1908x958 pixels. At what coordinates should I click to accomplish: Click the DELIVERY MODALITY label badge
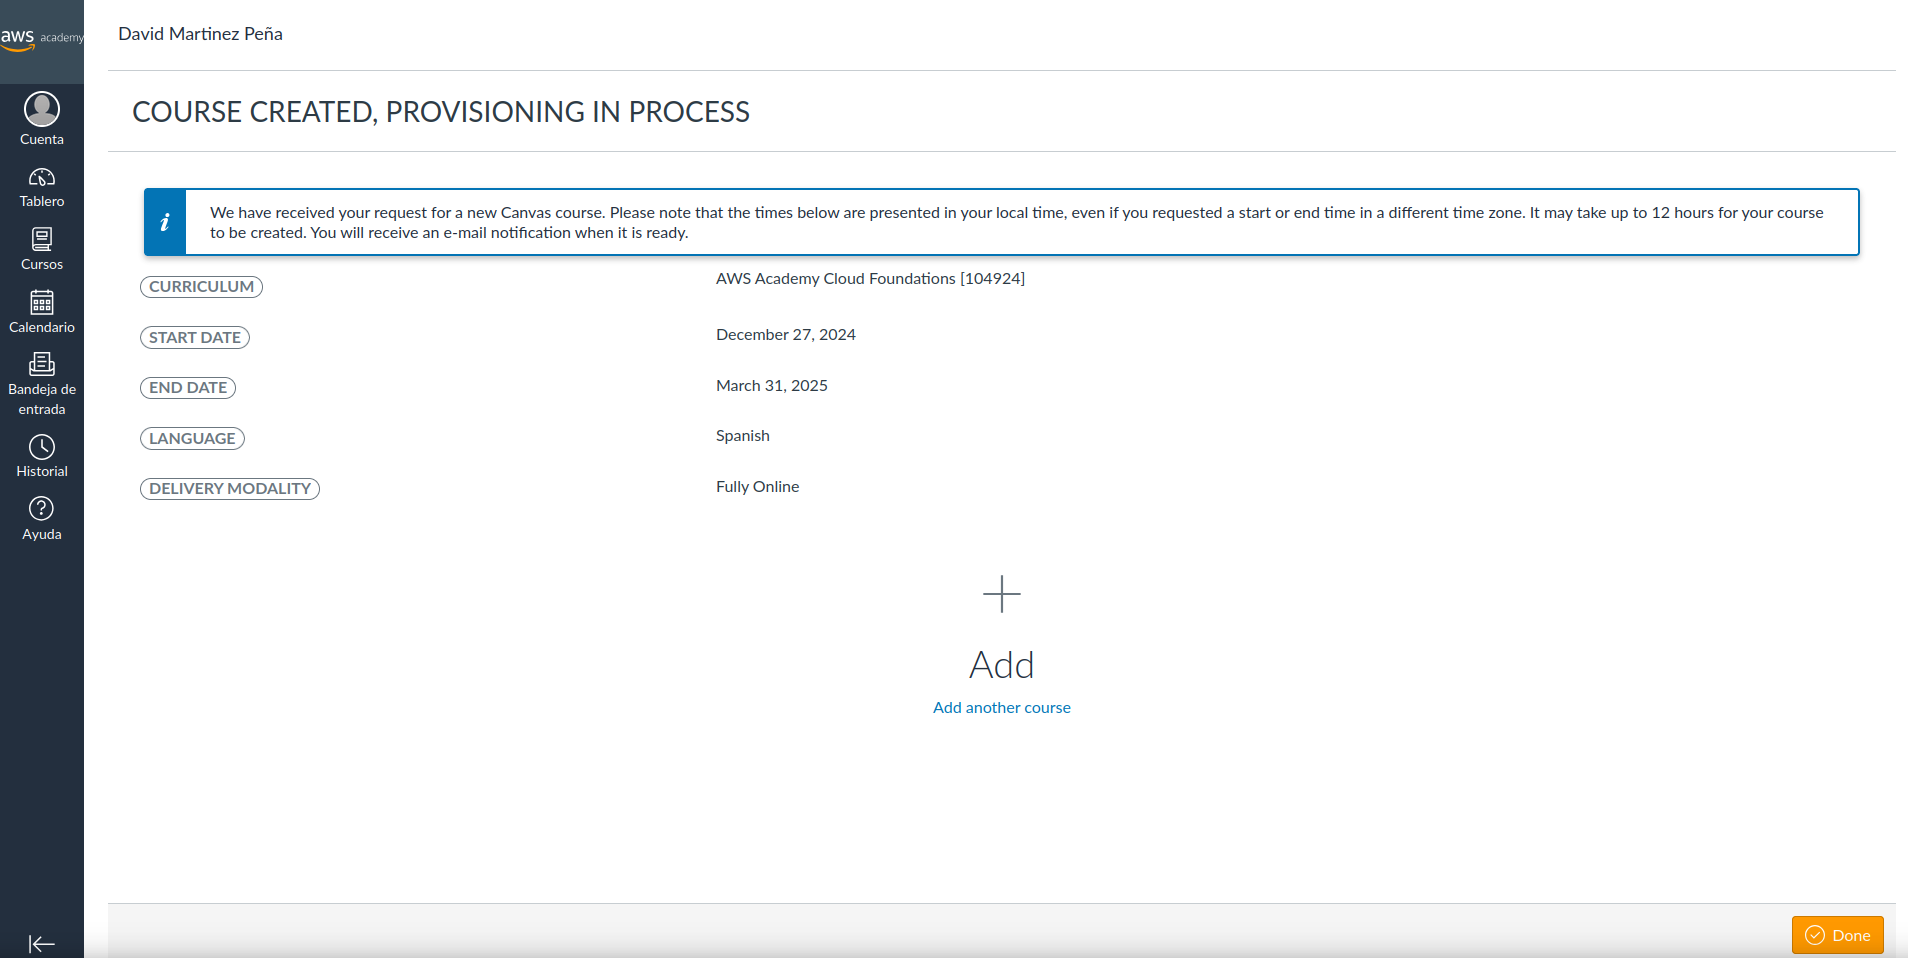[230, 489]
